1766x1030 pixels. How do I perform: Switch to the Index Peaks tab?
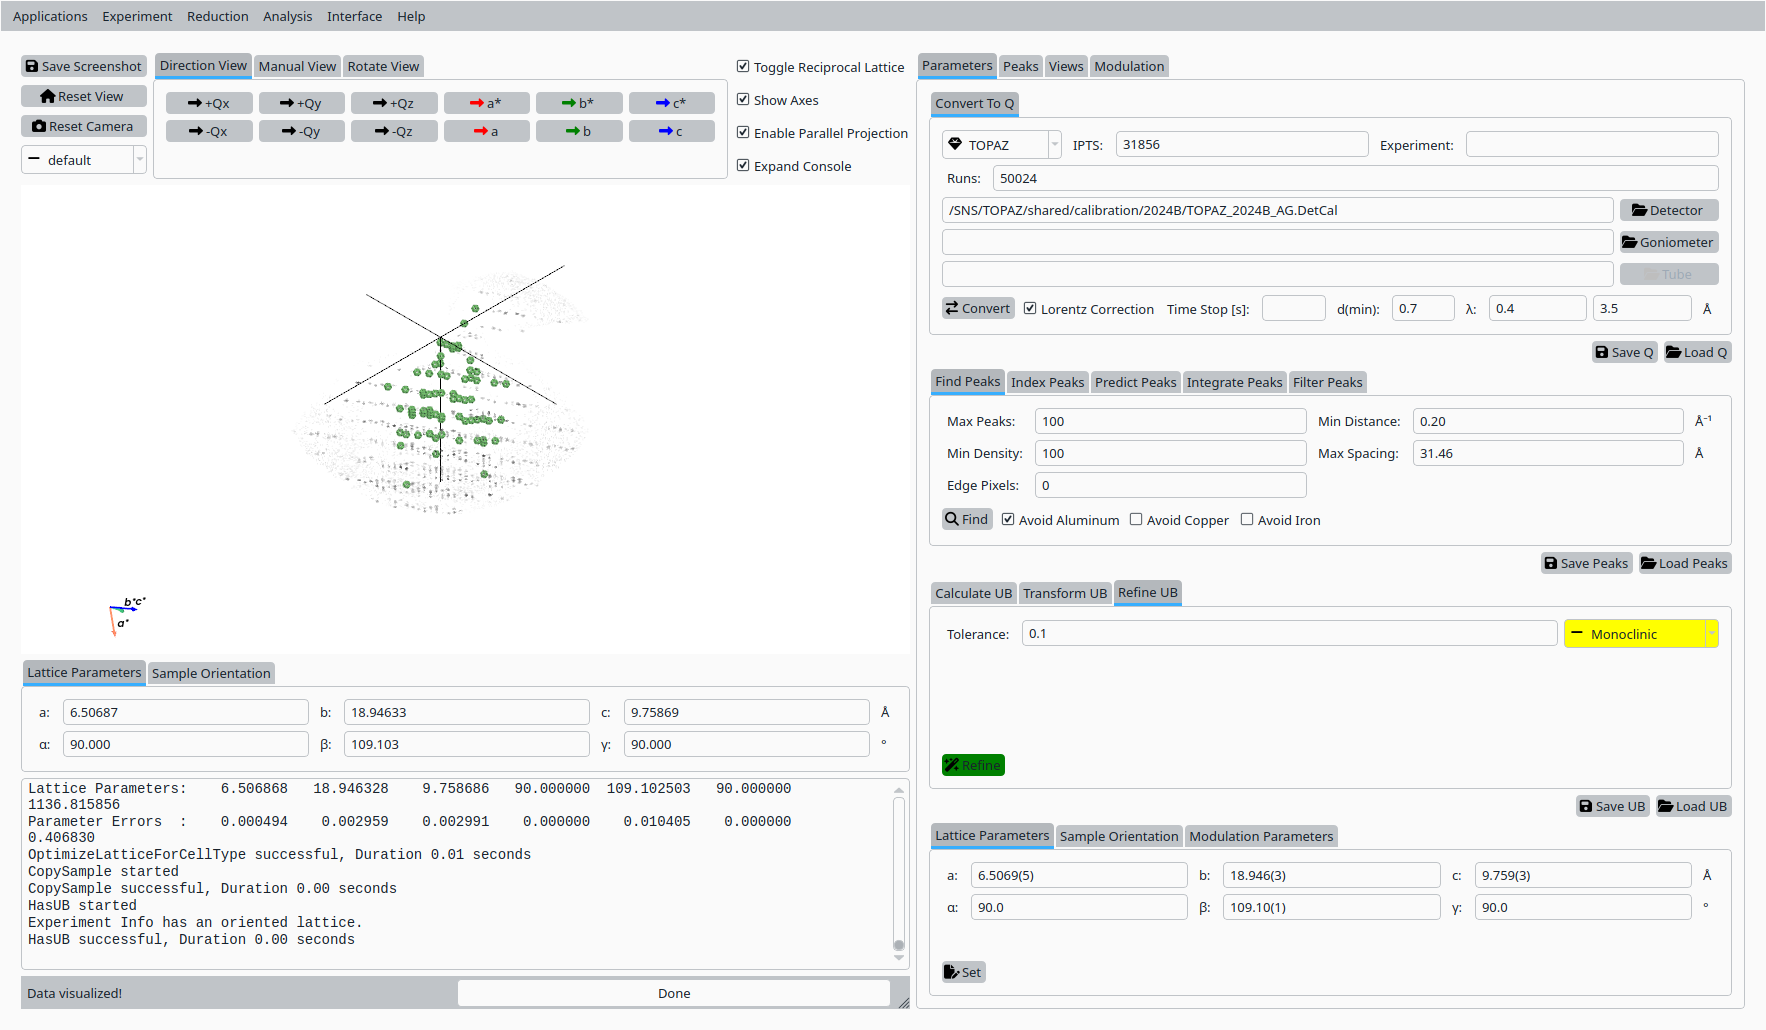1047,382
